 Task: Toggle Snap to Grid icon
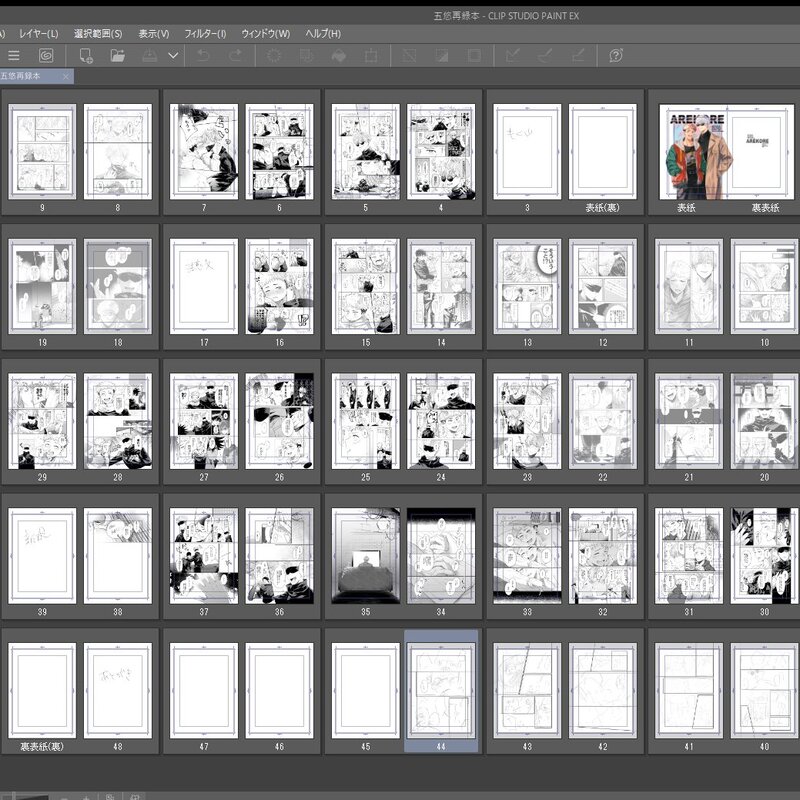[x=578, y=56]
